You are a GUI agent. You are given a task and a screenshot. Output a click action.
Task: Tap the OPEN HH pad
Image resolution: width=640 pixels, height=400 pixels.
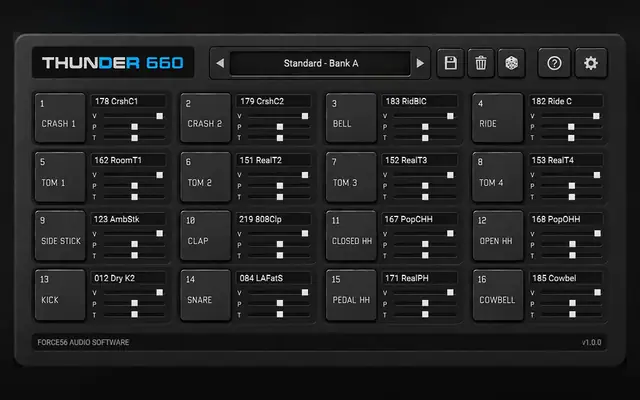pyautogui.click(x=498, y=236)
